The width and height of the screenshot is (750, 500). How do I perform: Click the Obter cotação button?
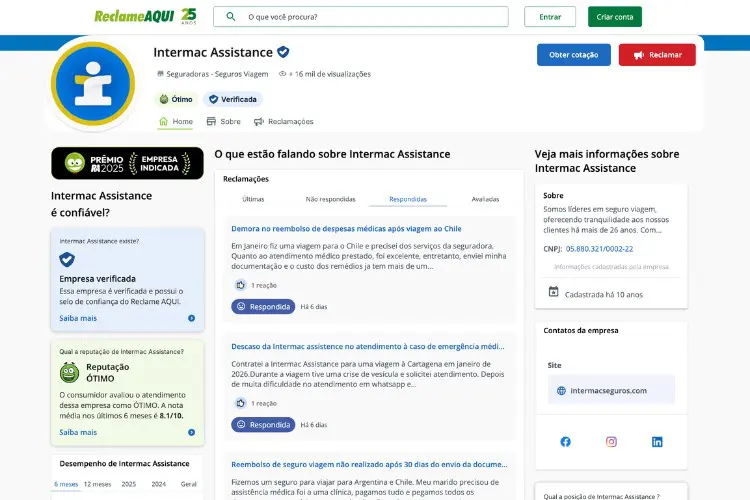point(574,55)
